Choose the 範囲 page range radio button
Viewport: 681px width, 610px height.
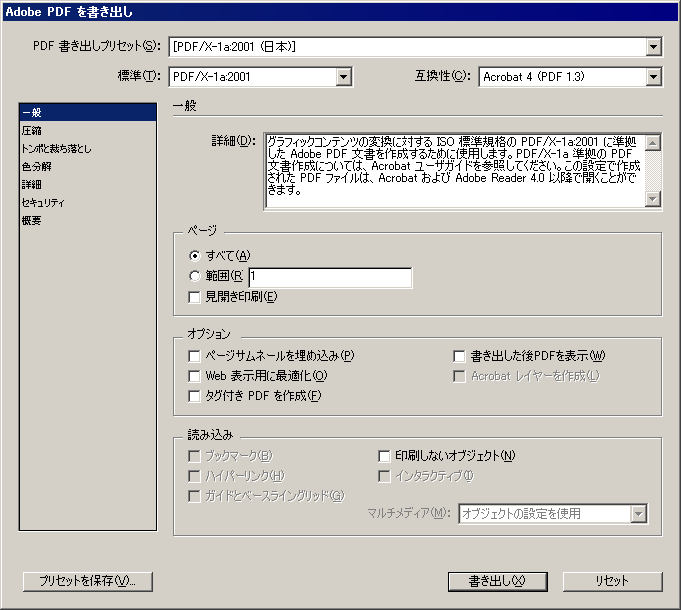tap(195, 277)
